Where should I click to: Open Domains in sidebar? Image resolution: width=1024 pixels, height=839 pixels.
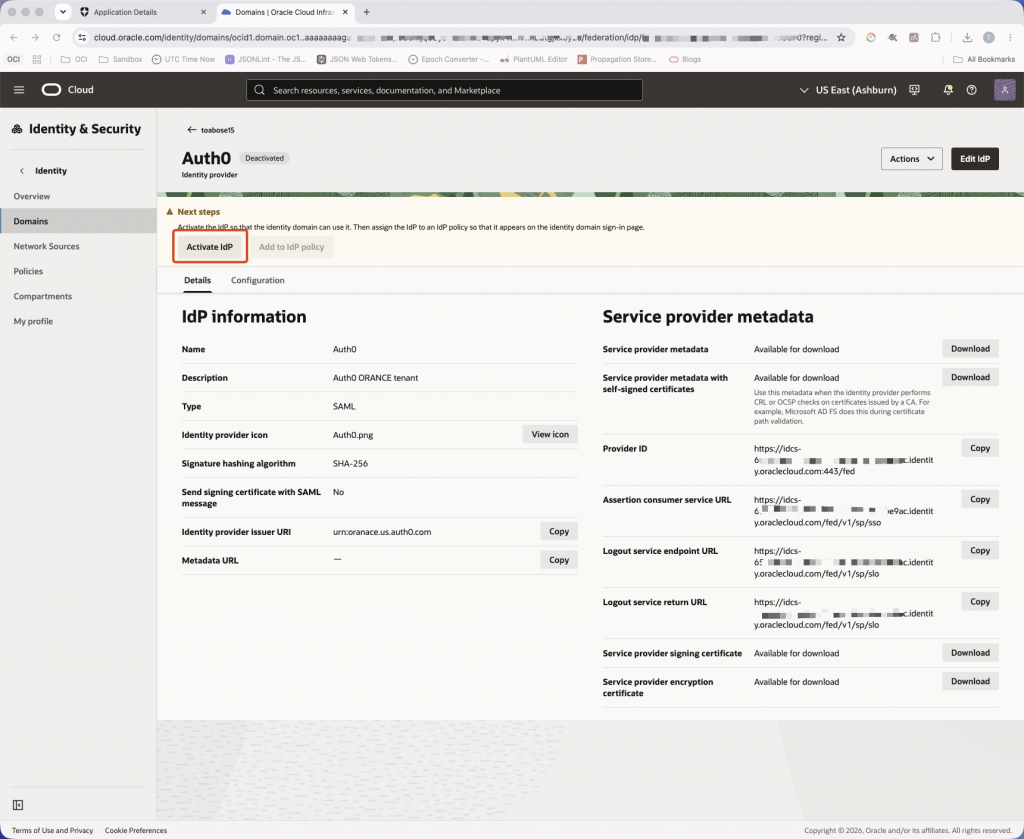78,221
